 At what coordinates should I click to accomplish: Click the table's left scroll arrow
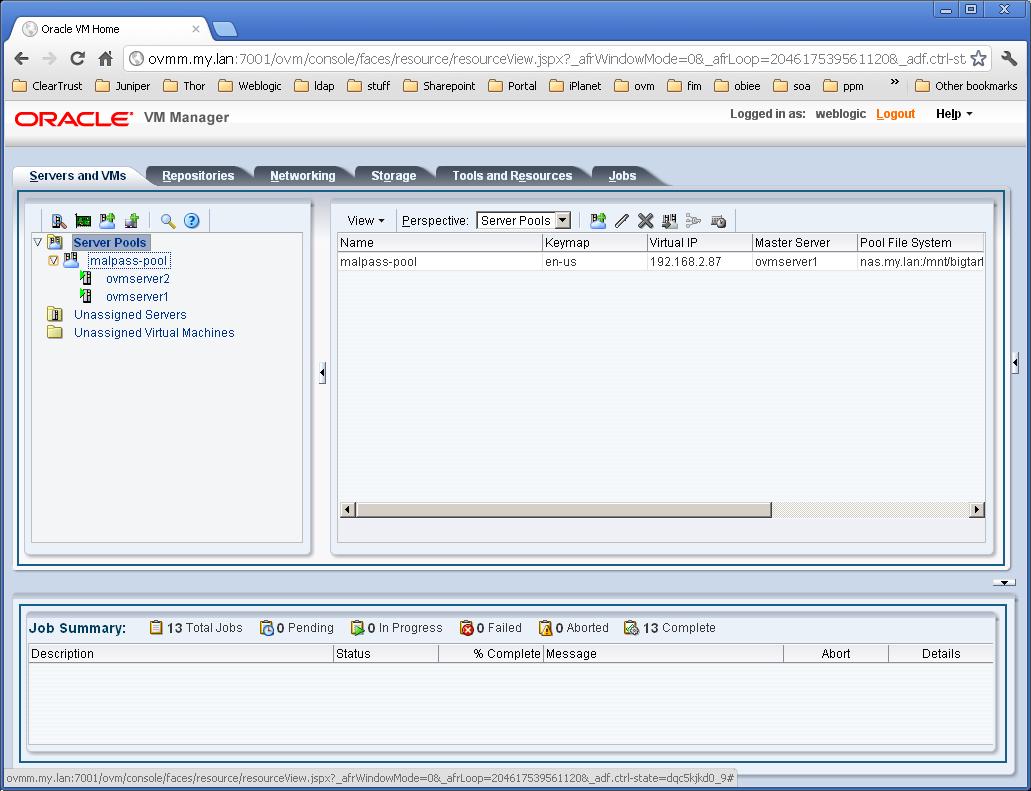[x=348, y=510]
